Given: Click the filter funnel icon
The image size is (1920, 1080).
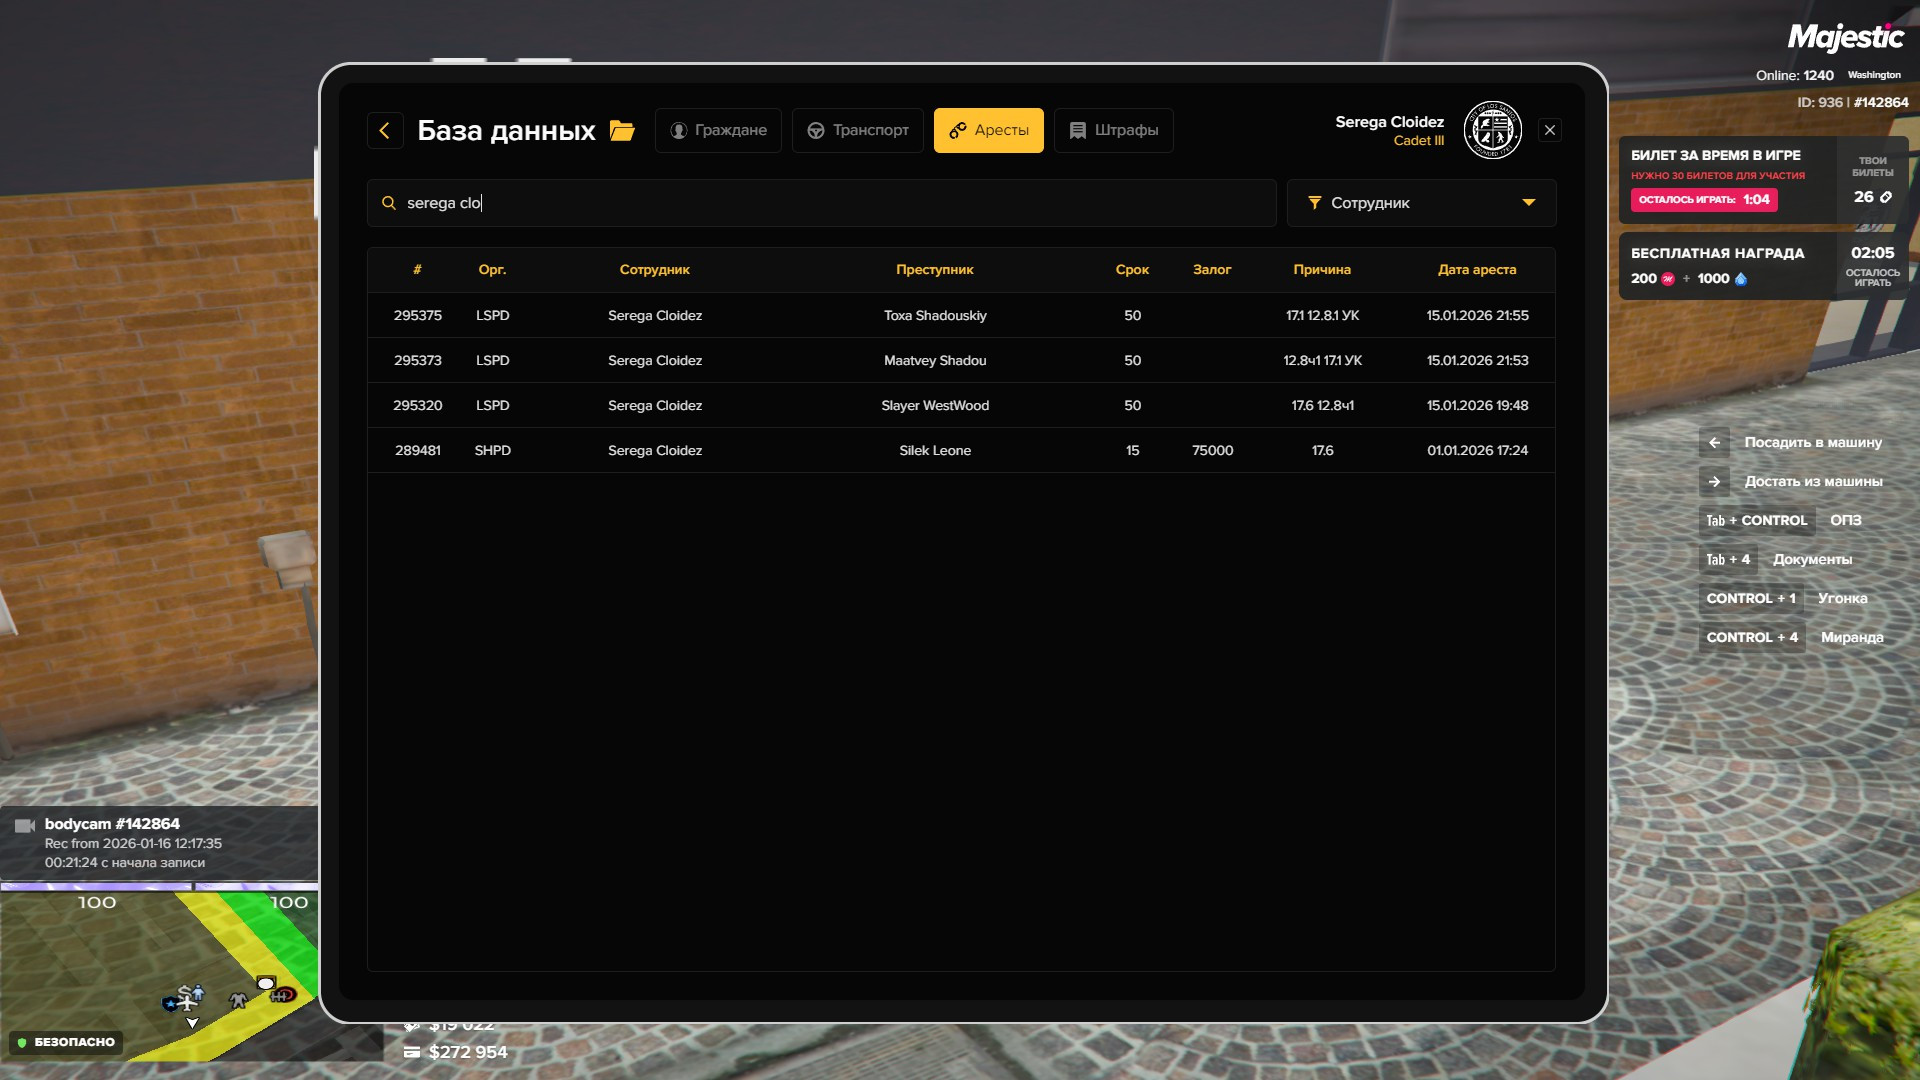Looking at the screenshot, I should point(1314,203).
